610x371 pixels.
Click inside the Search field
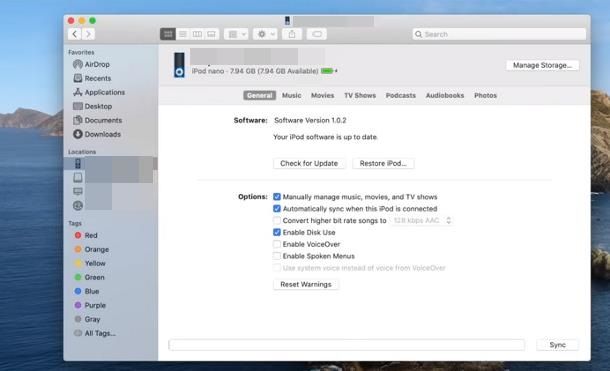pyautogui.click(x=499, y=34)
